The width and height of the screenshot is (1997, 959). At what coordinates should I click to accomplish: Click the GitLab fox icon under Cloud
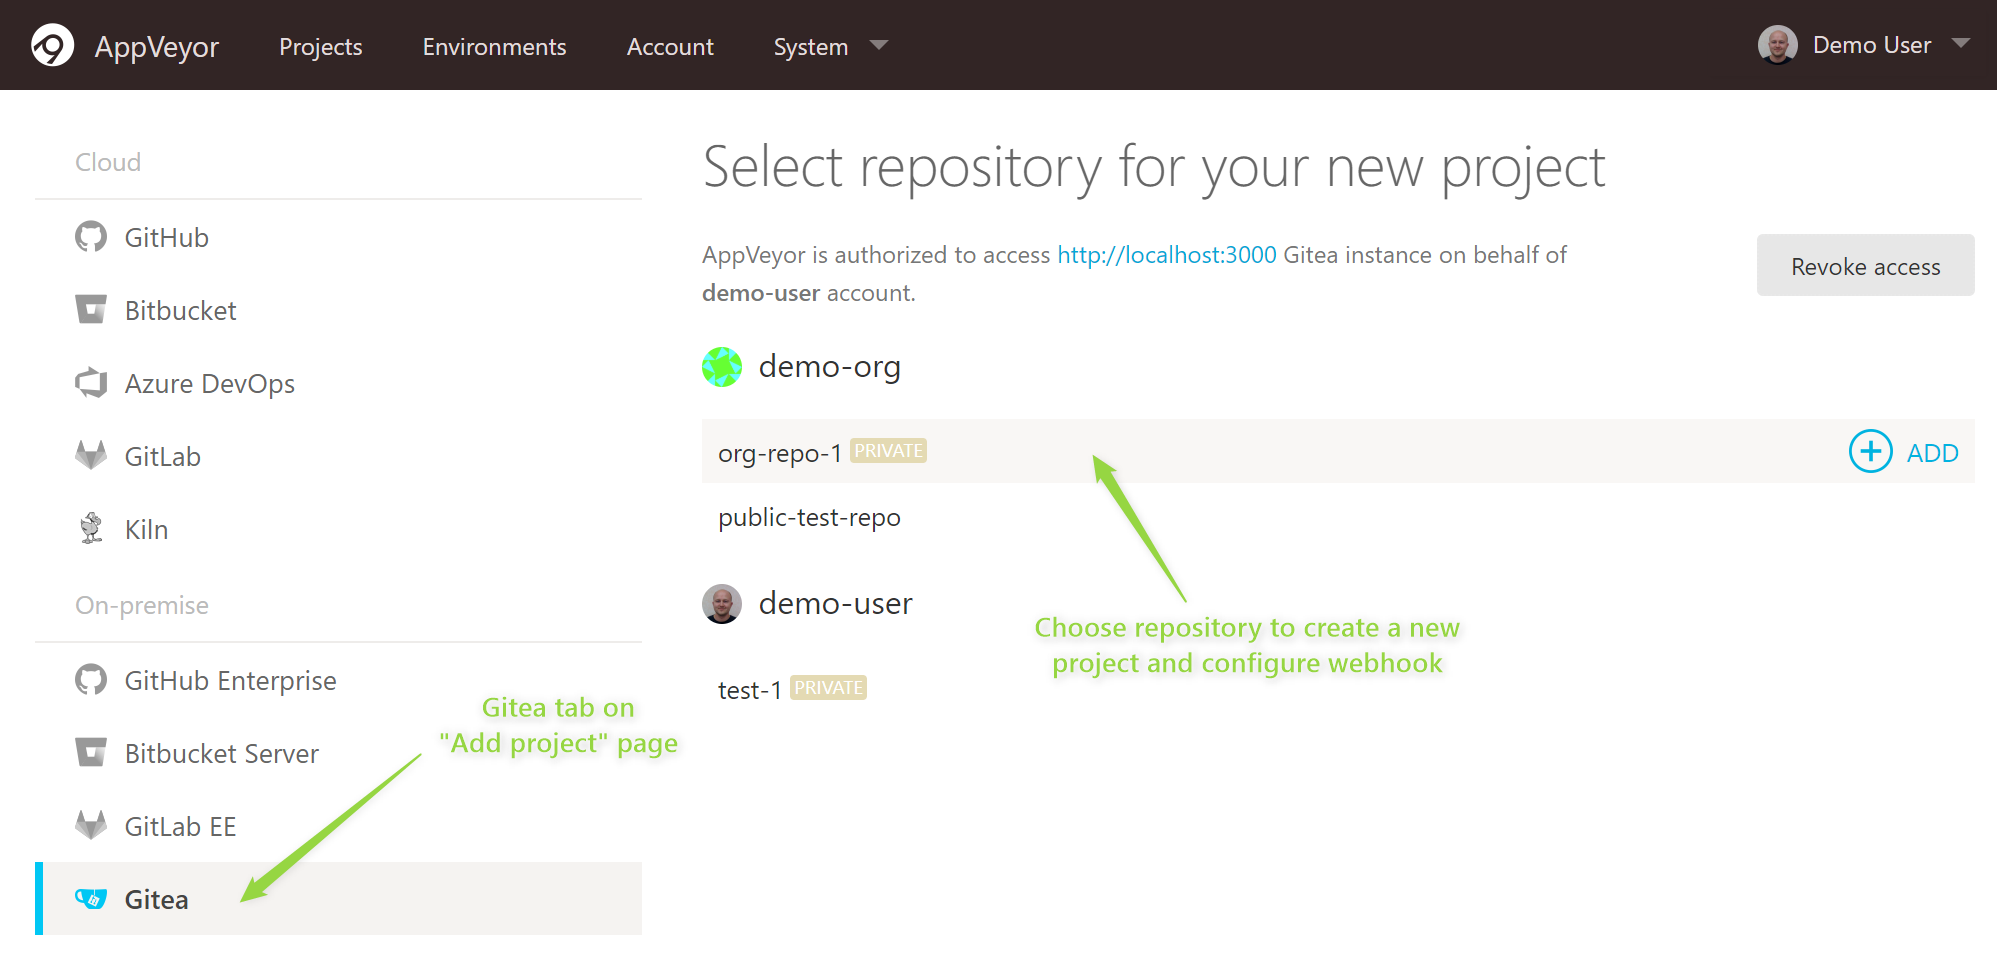(x=91, y=456)
